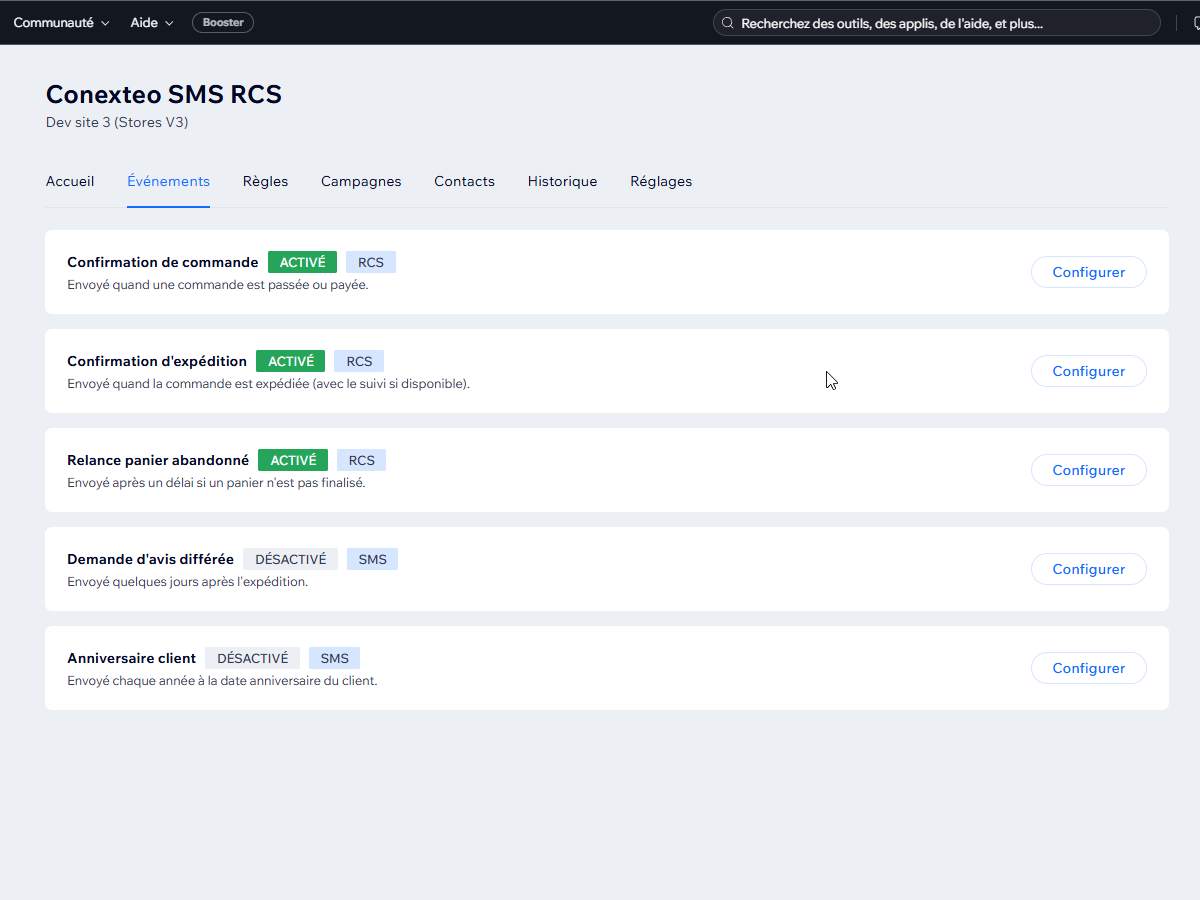Focus the top search field
The width and height of the screenshot is (1200, 900).
pos(937,23)
